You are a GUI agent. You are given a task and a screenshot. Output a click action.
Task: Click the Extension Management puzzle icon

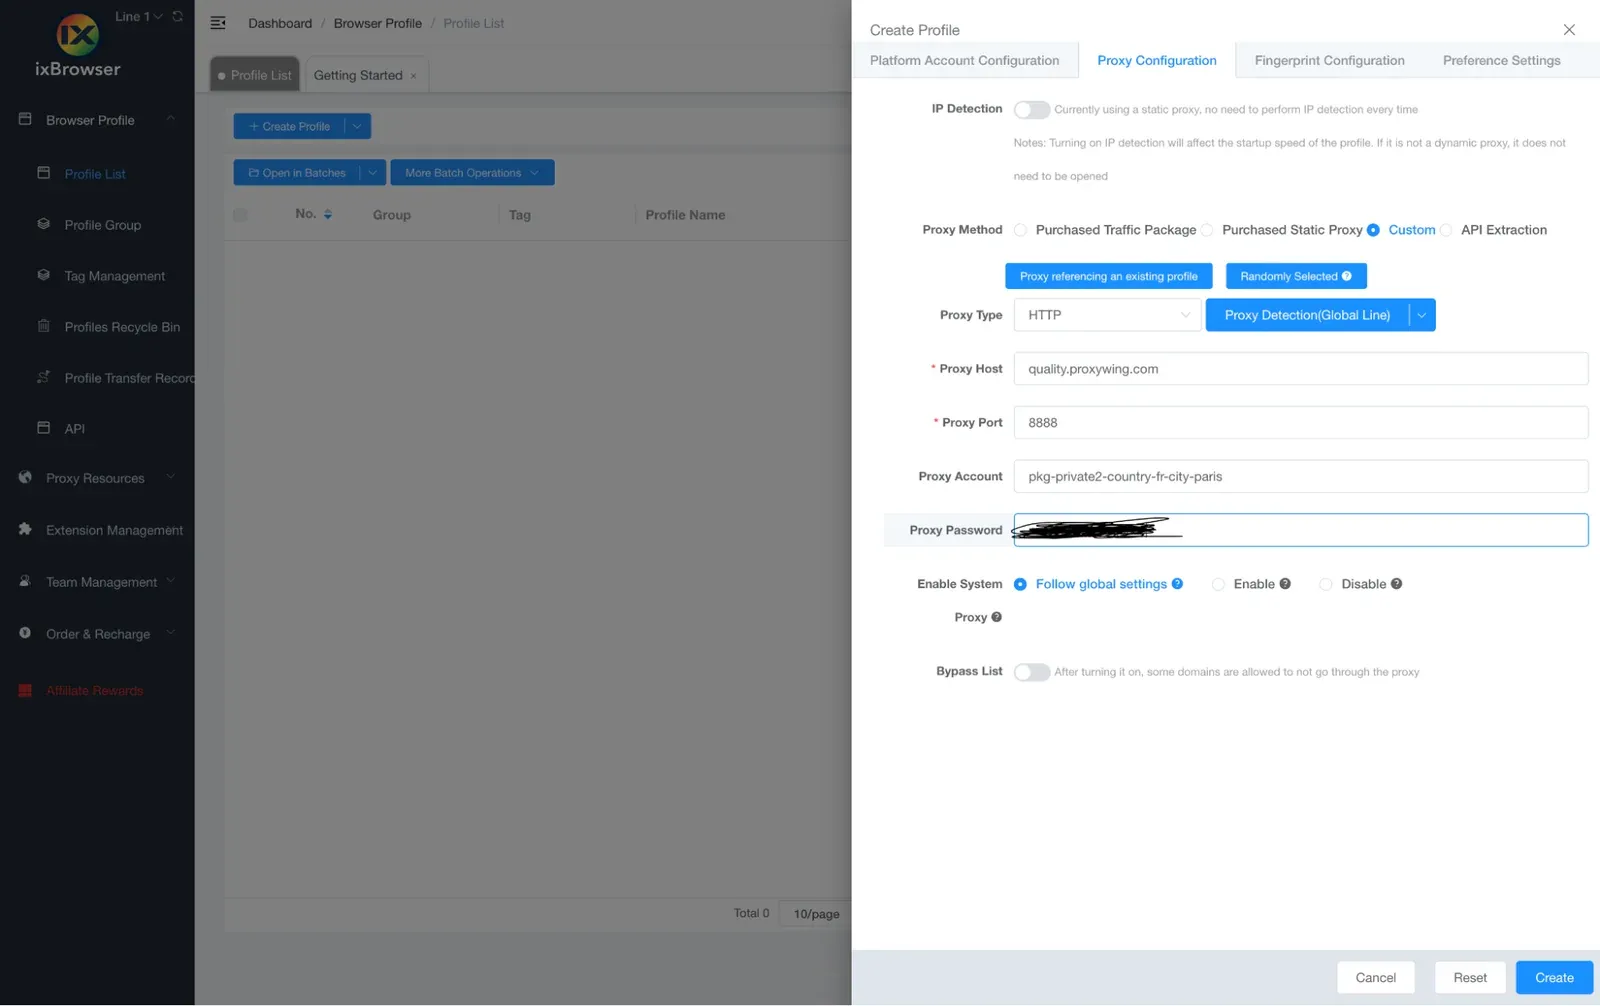coord(25,529)
